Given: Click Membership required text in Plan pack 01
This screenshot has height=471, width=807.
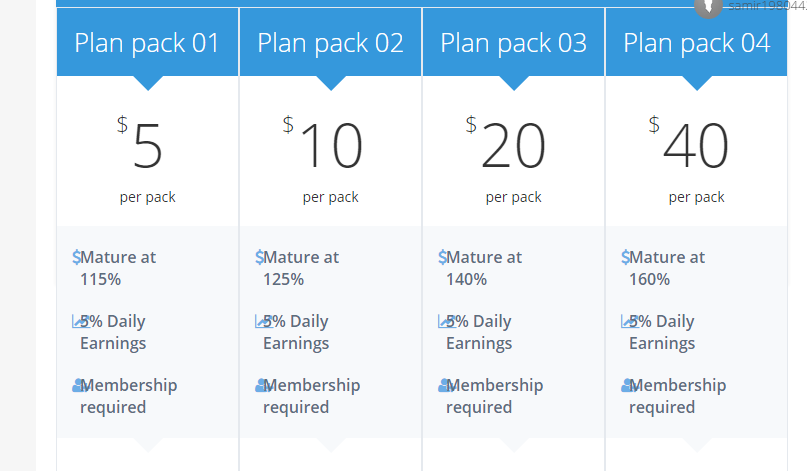Looking at the screenshot, I should [x=129, y=396].
